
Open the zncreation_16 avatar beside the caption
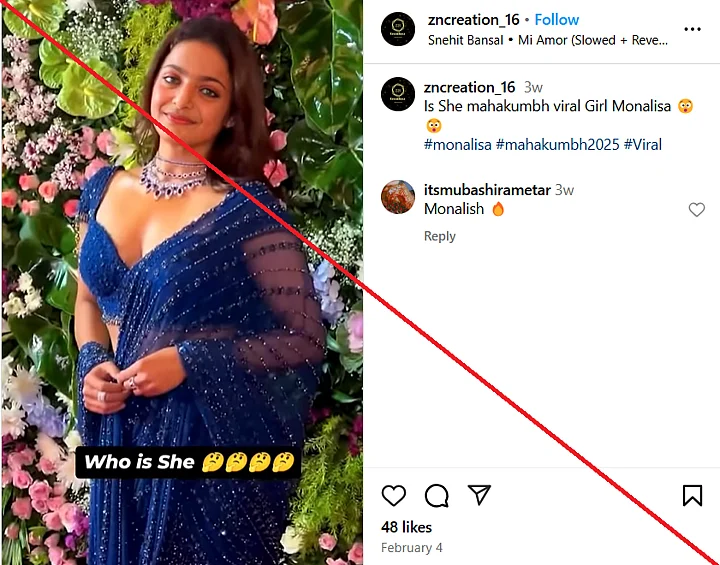click(x=398, y=95)
